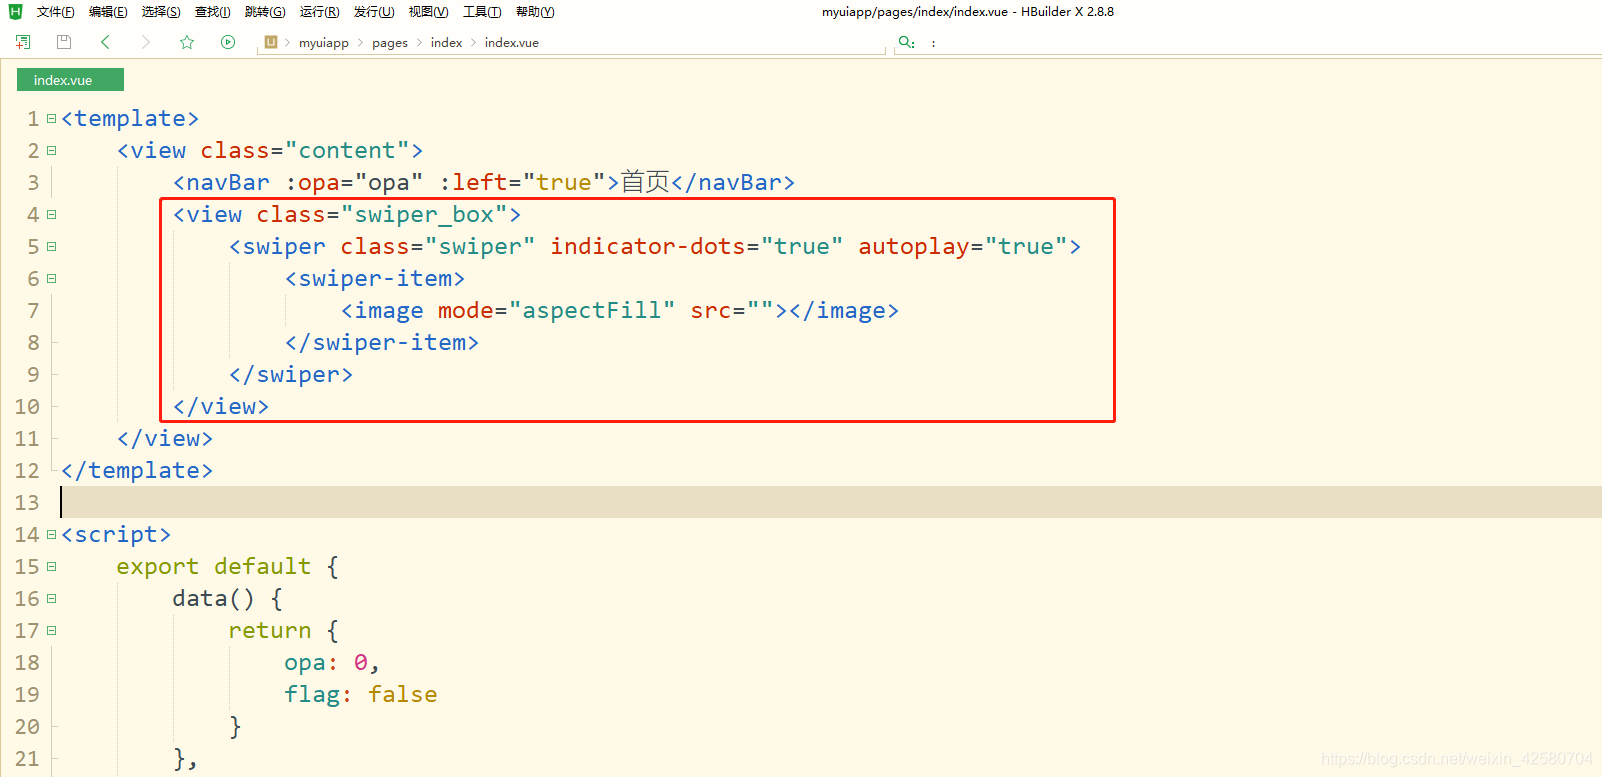Open the 查找(I) menu
The image size is (1602, 777).
coord(213,12)
